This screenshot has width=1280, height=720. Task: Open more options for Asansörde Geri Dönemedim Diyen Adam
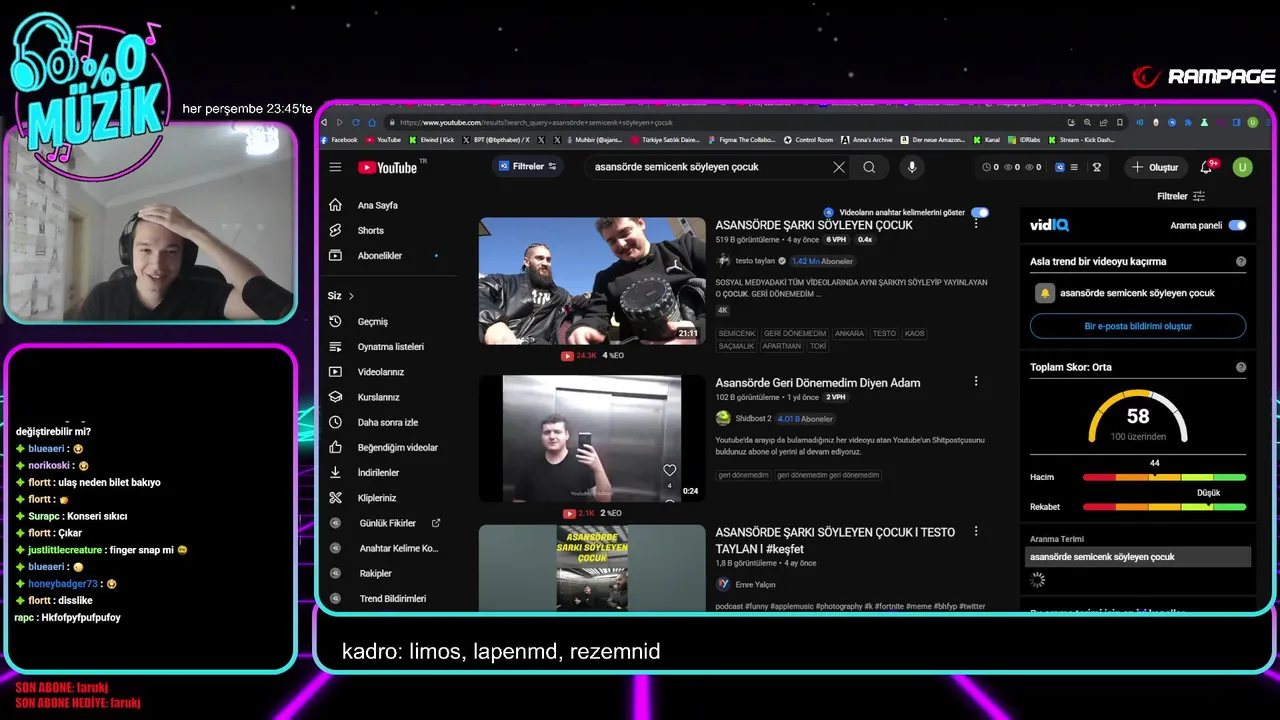(976, 381)
